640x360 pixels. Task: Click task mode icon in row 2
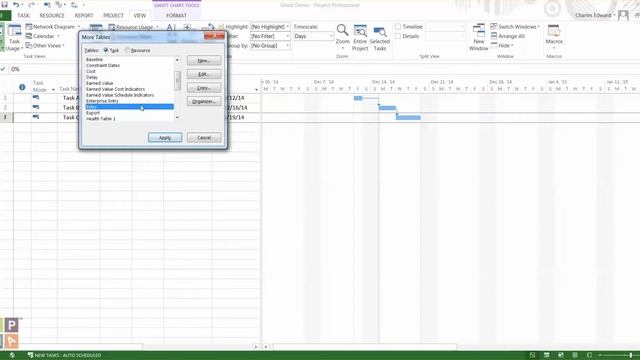click(36, 107)
